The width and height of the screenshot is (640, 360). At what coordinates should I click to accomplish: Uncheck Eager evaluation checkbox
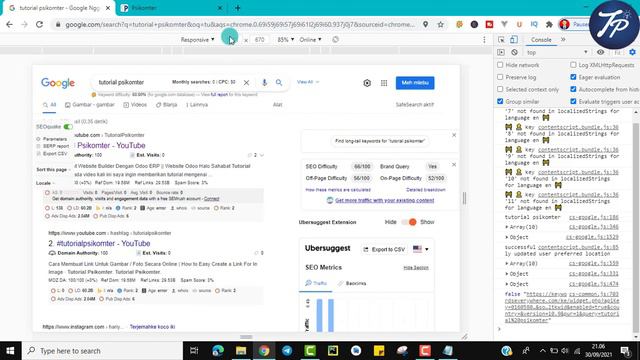(x=573, y=77)
